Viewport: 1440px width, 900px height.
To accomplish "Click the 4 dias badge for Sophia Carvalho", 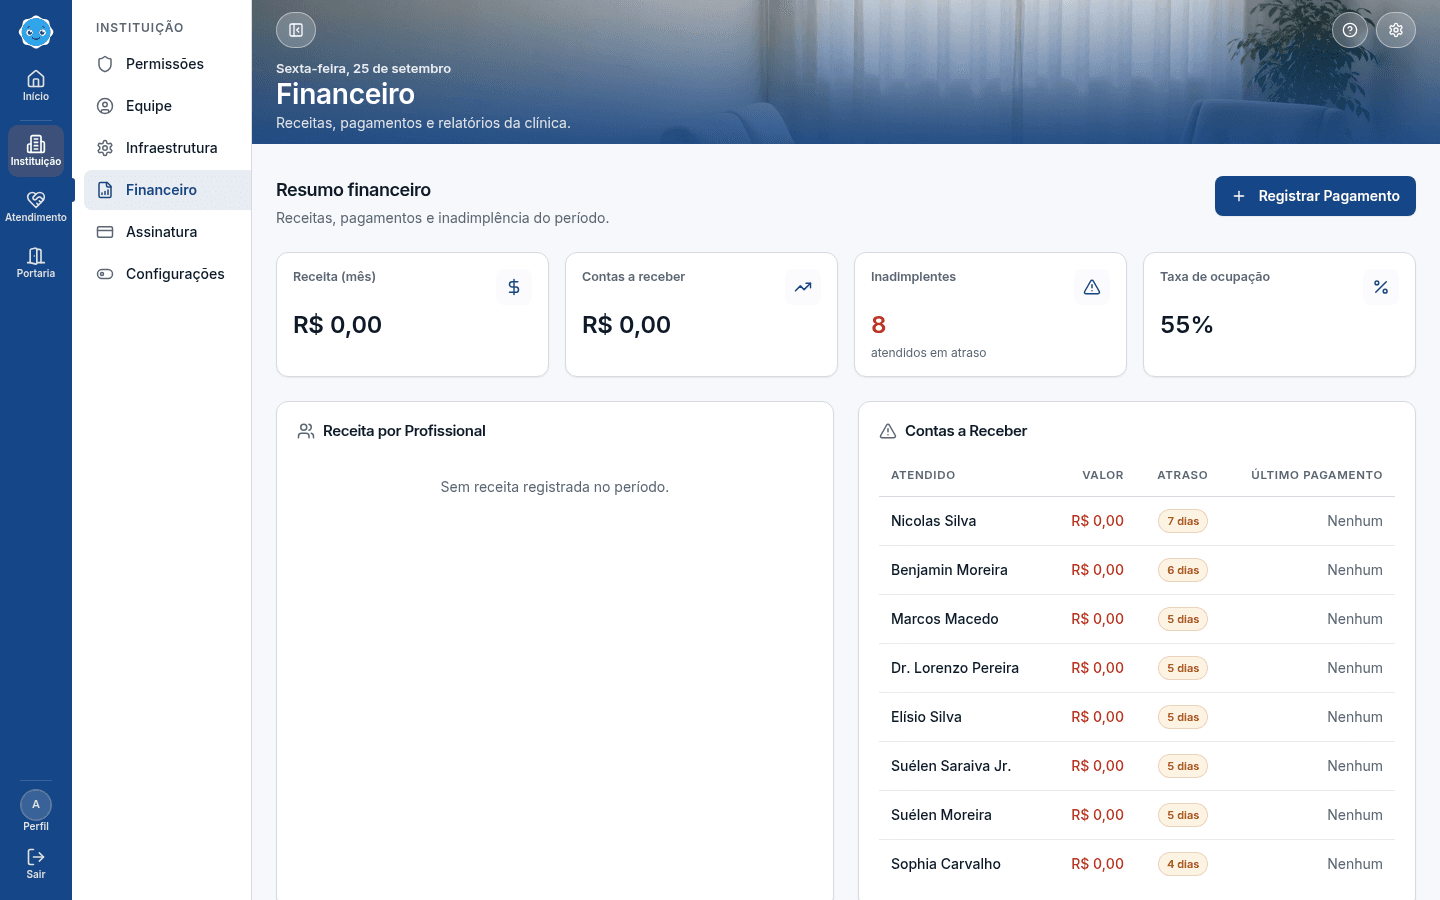I will pyautogui.click(x=1183, y=864).
